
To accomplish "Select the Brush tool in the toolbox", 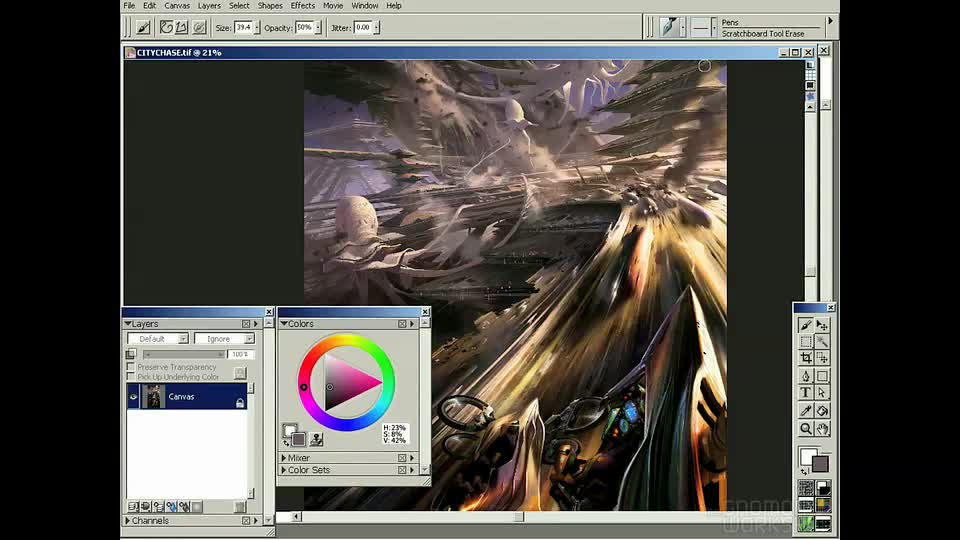I will coord(806,325).
